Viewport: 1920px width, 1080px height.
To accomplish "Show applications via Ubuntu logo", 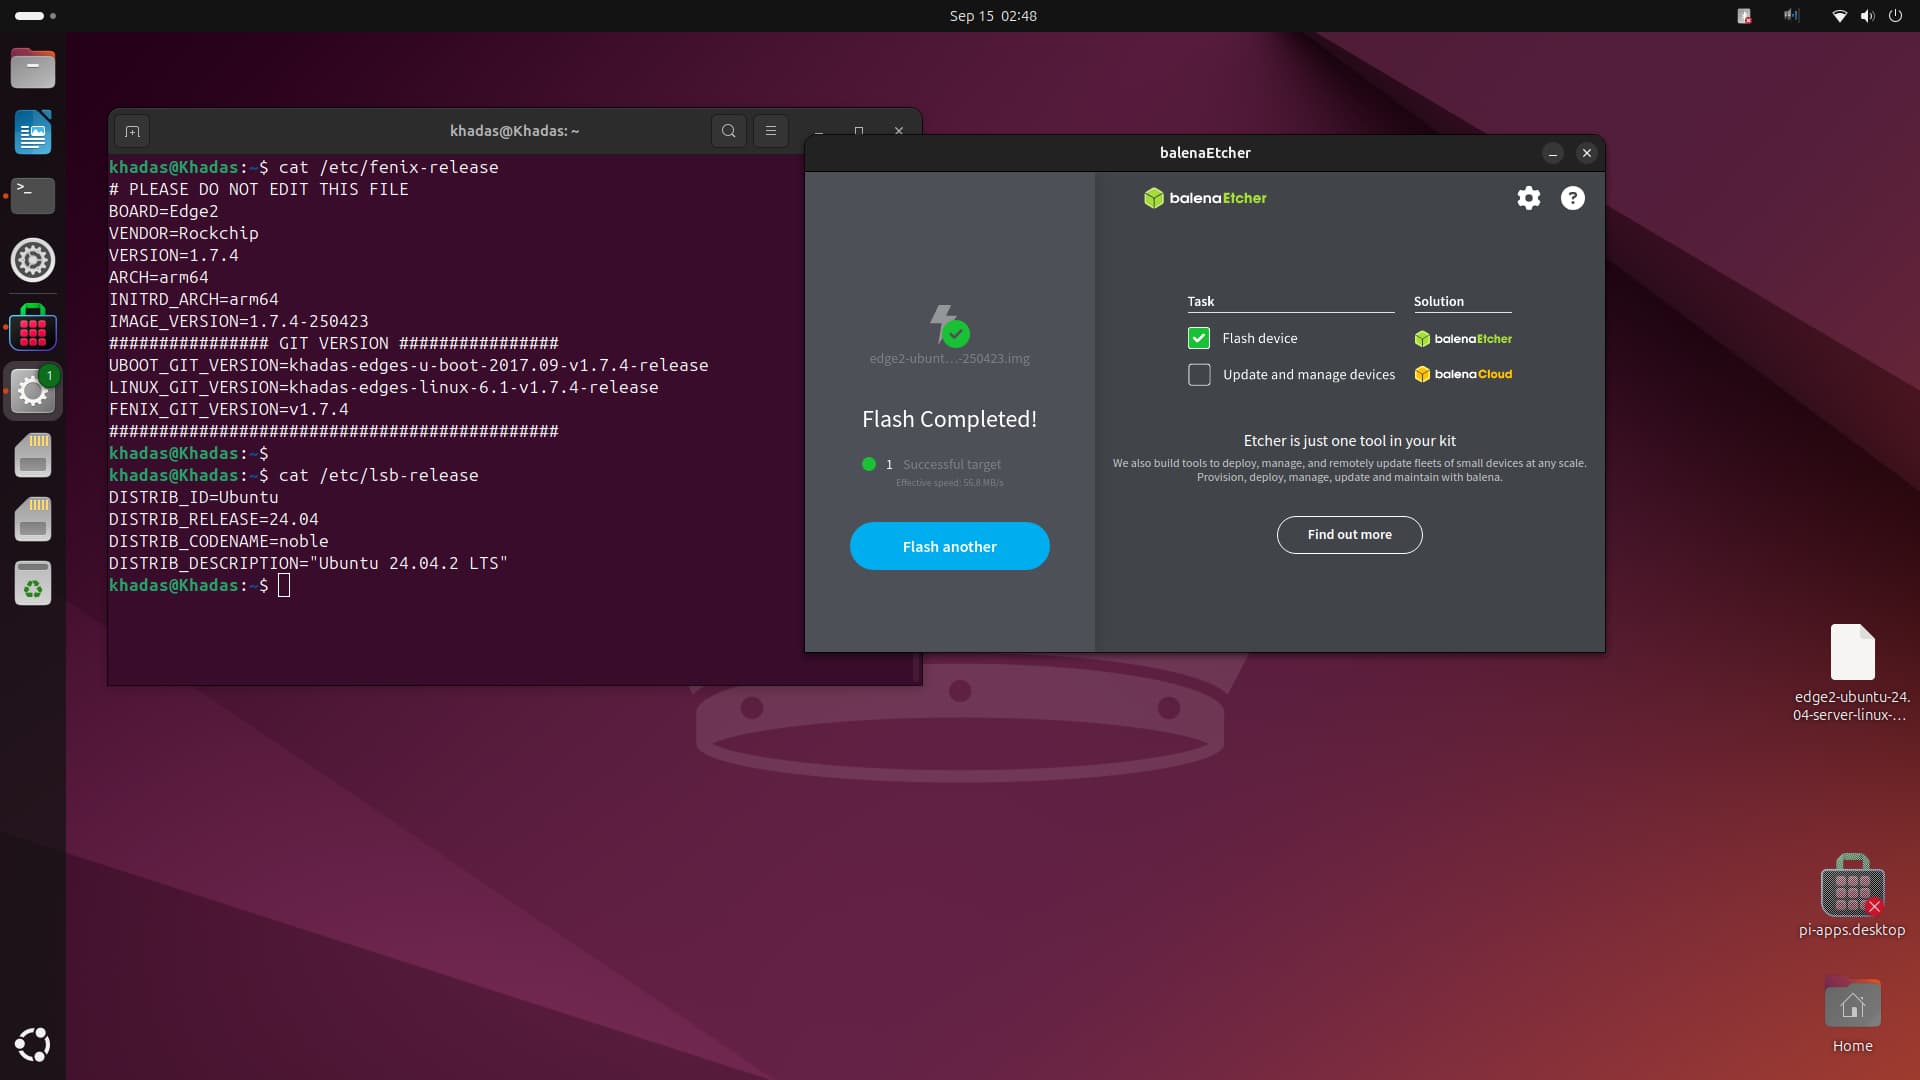I will [x=32, y=1045].
